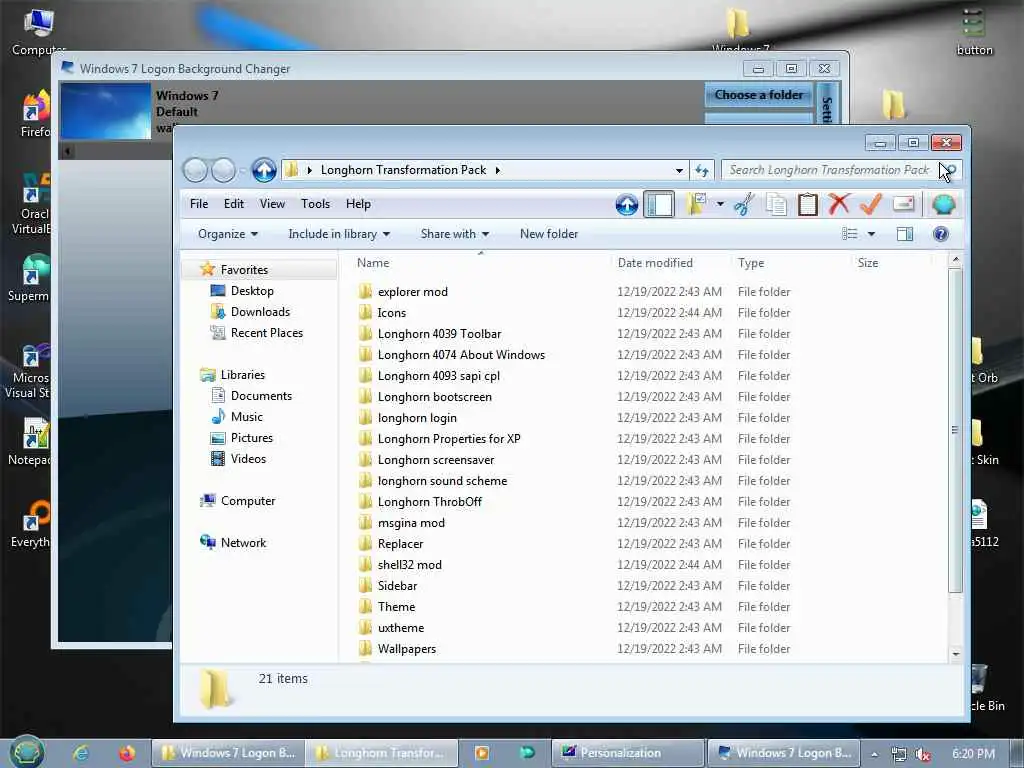Click the Copy pages icon
The image size is (1024, 768).
tap(776, 204)
